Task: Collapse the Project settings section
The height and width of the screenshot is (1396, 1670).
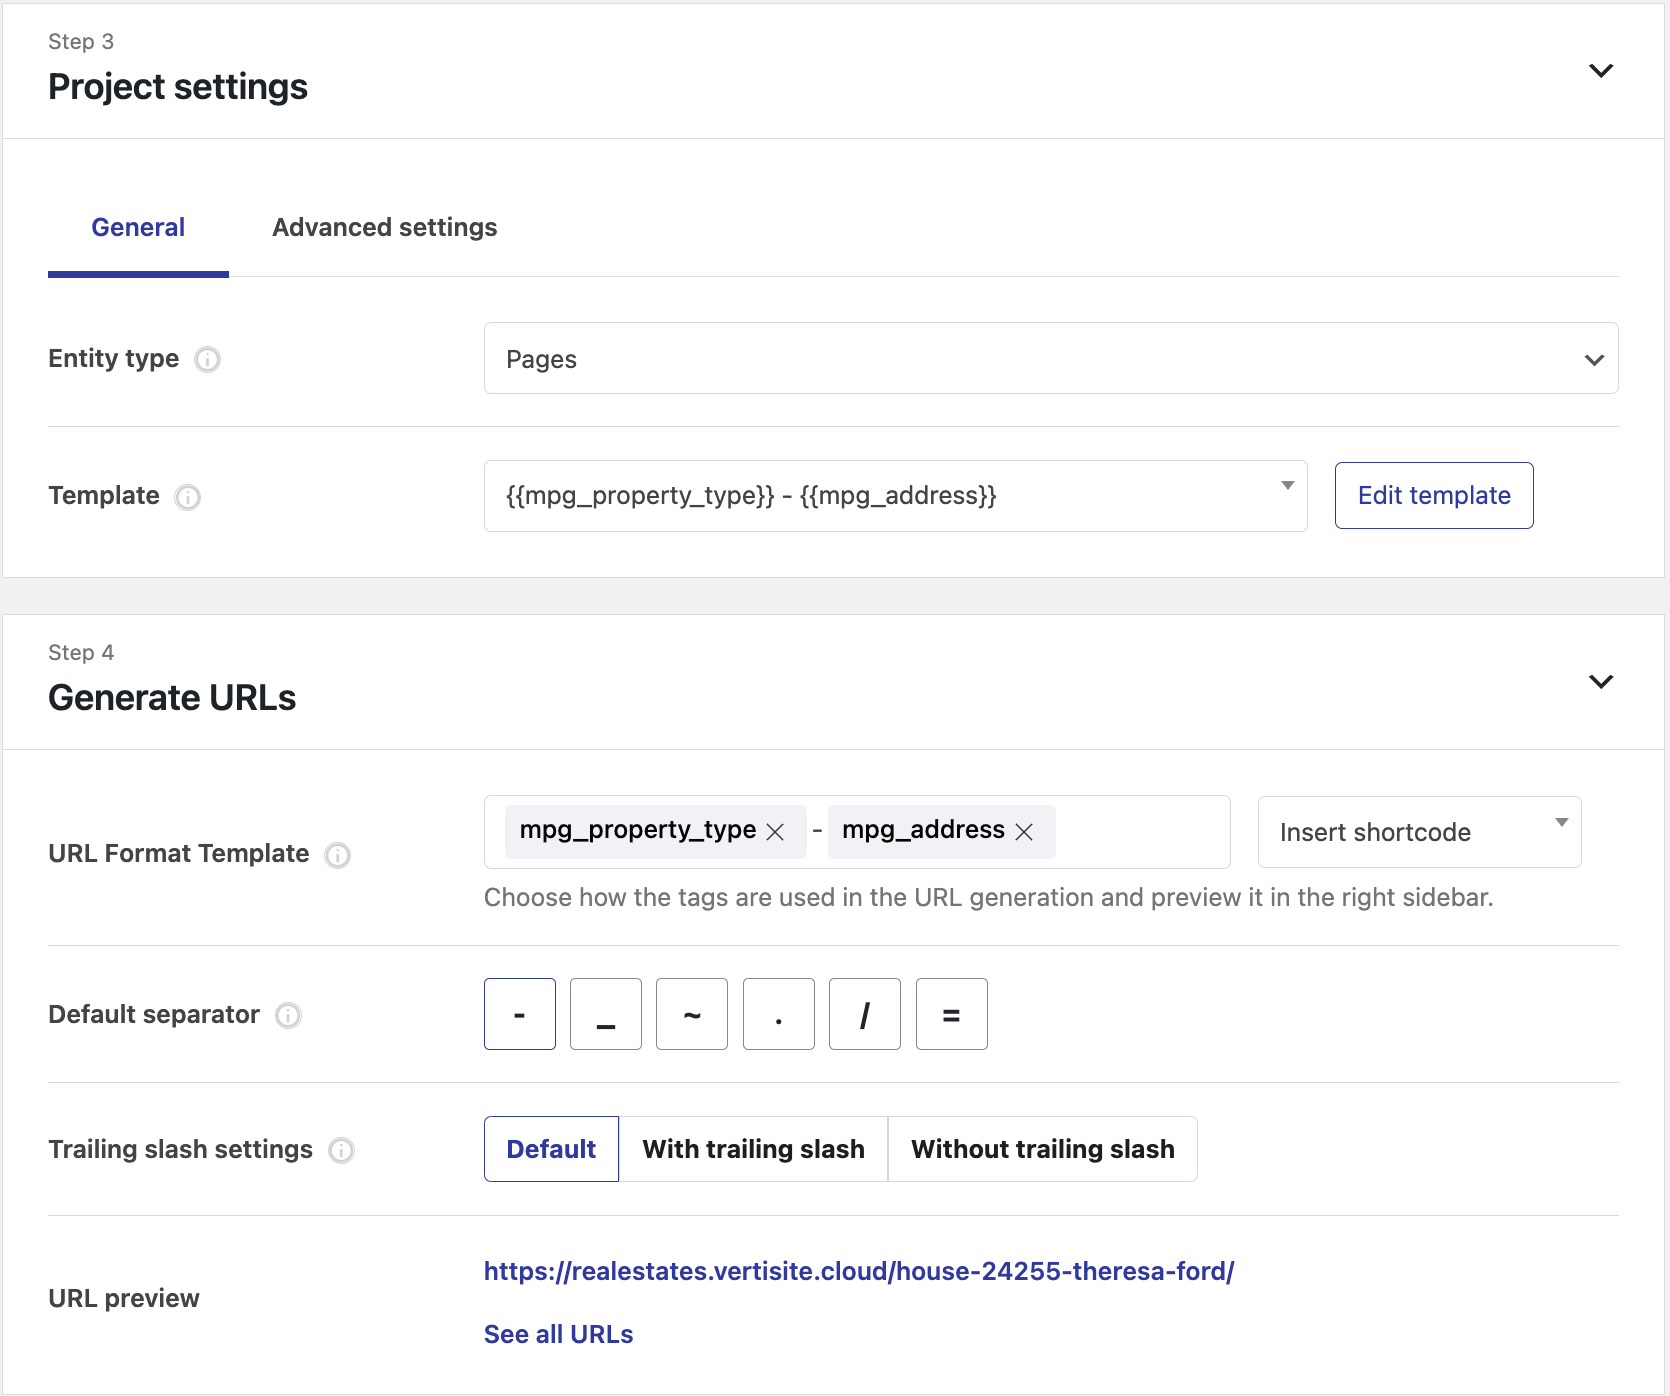Action: point(1601,71)
